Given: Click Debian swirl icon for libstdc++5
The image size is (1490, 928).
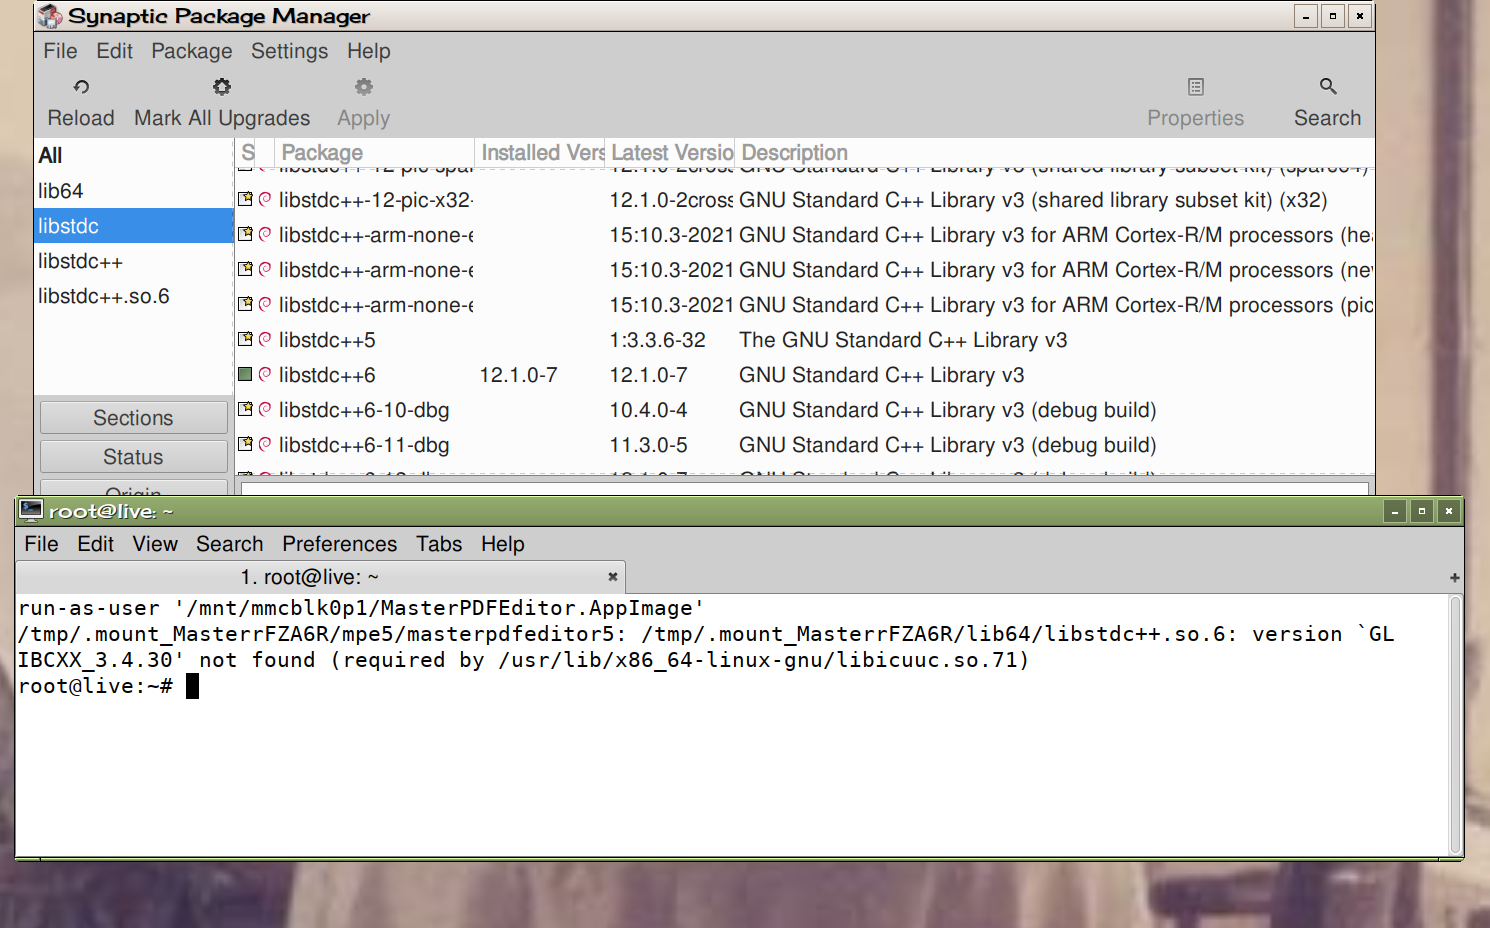Looking at the screenshot, I should [265, 339].
